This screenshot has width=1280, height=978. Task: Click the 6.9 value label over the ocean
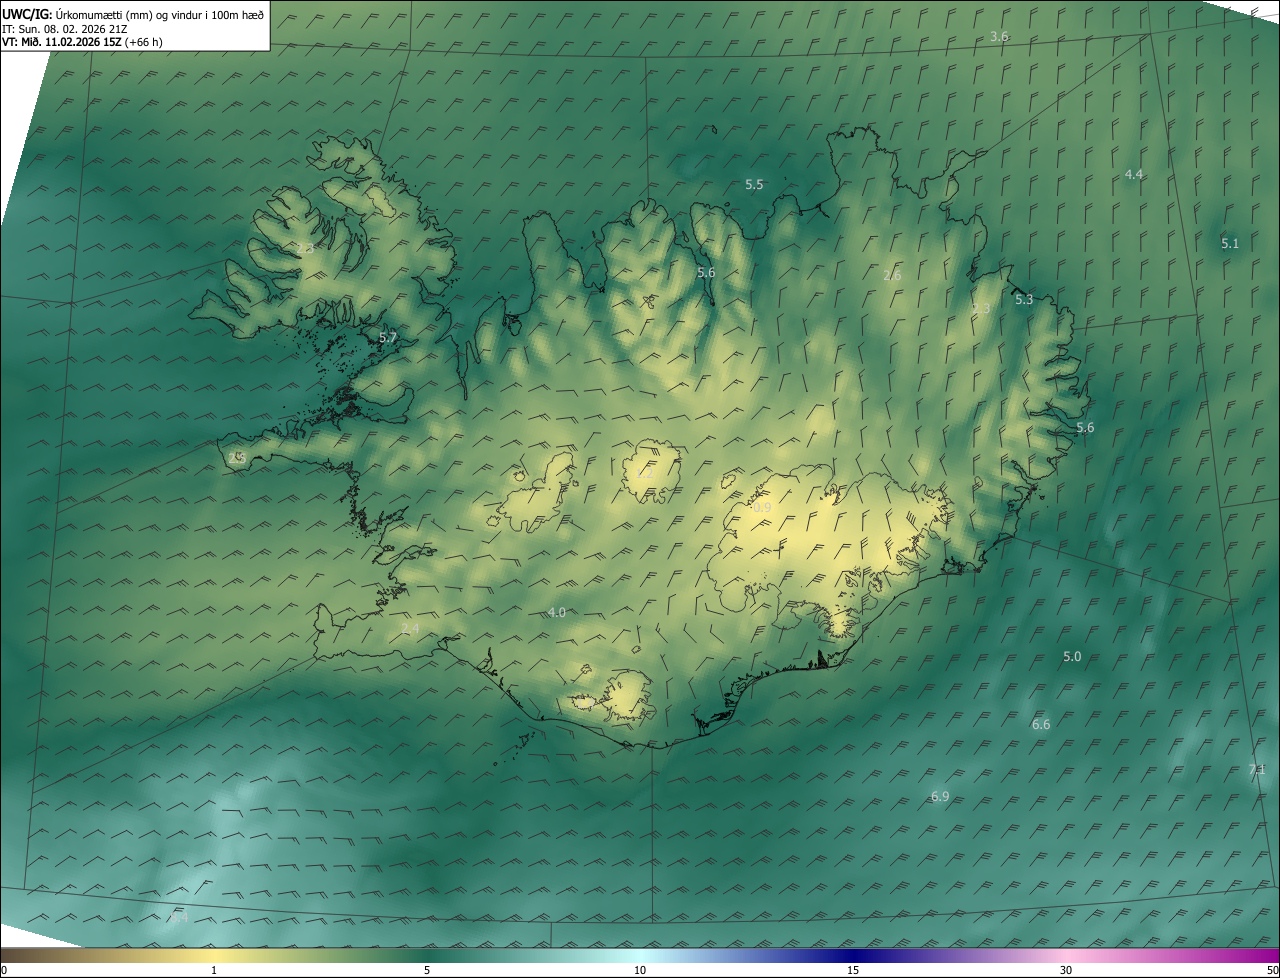[940, 797]
